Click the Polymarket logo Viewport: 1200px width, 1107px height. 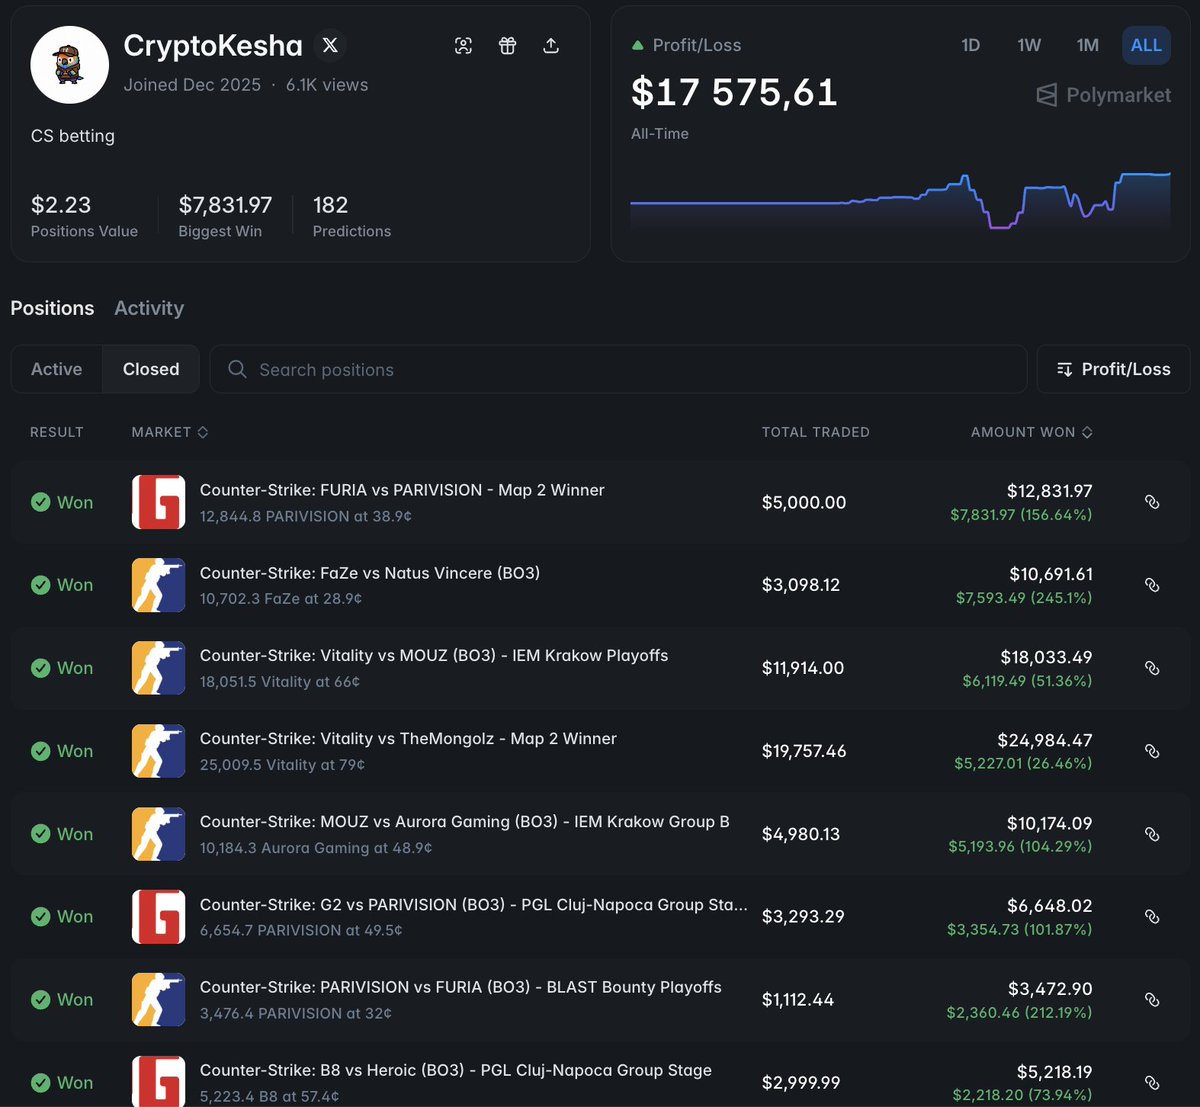1103,95
